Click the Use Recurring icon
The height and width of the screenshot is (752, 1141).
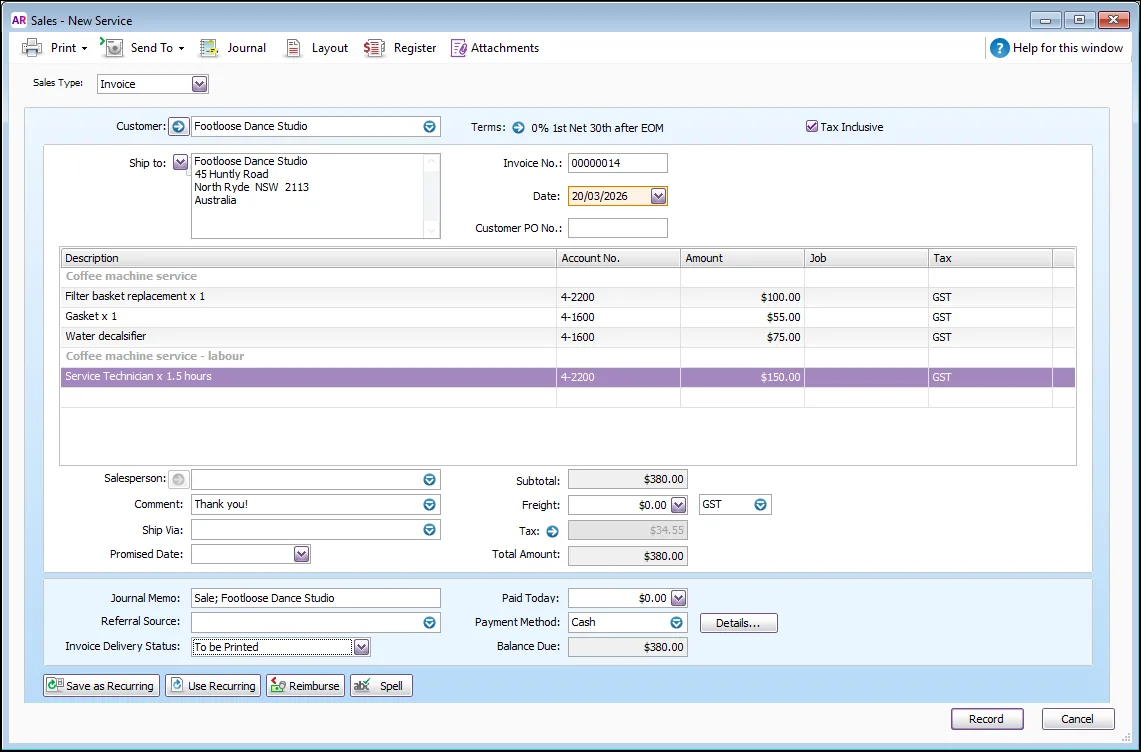click(212, 685)
